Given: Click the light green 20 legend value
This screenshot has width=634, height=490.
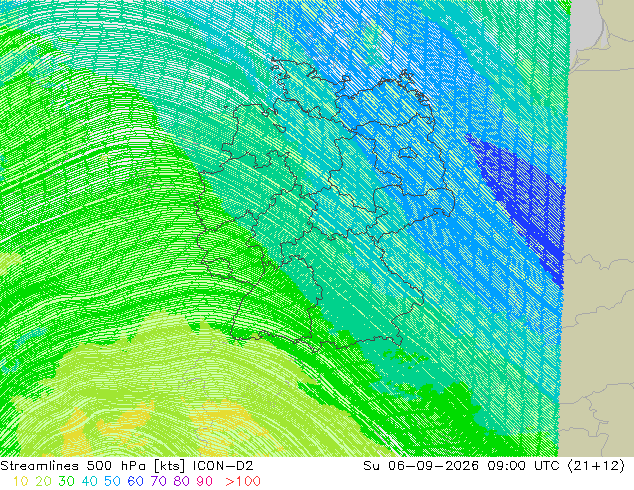Looking at the screenshot, I should point(43,481).
